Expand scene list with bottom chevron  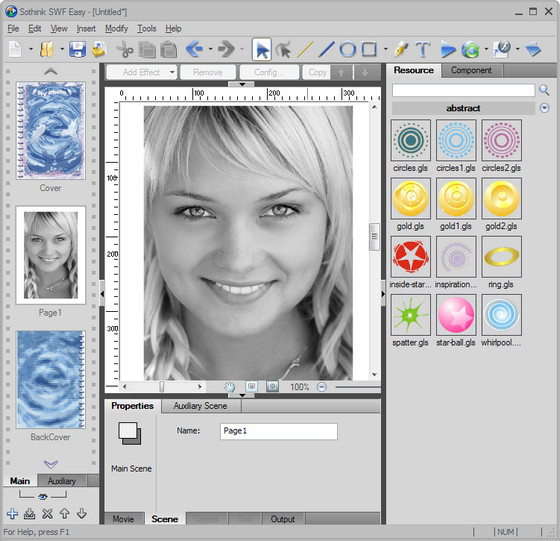pyautogui.click(x=51, y=464)
